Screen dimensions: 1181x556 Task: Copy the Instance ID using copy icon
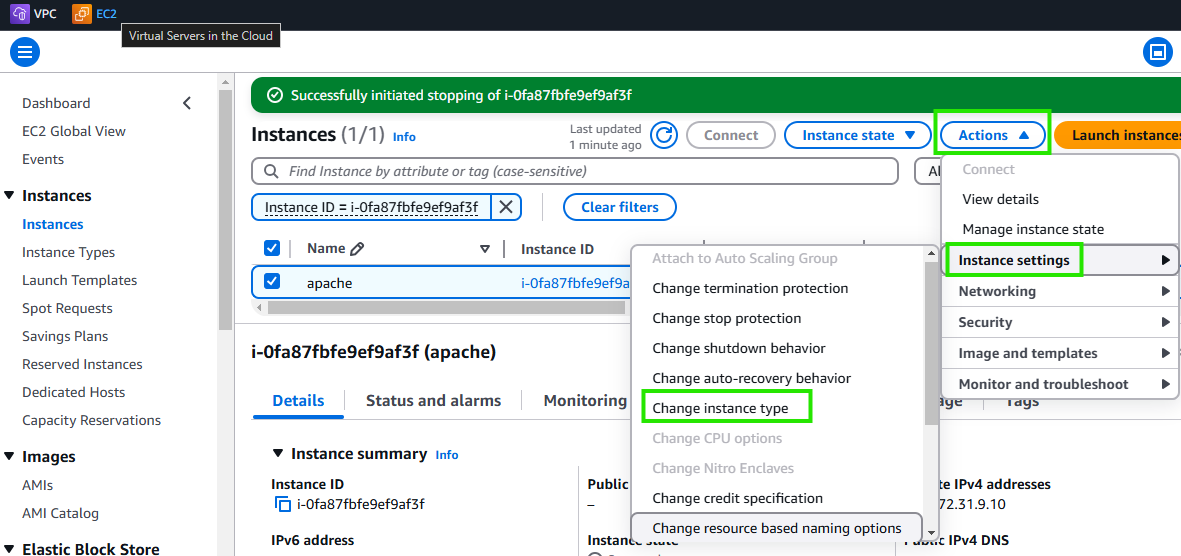tap(283, 505)
